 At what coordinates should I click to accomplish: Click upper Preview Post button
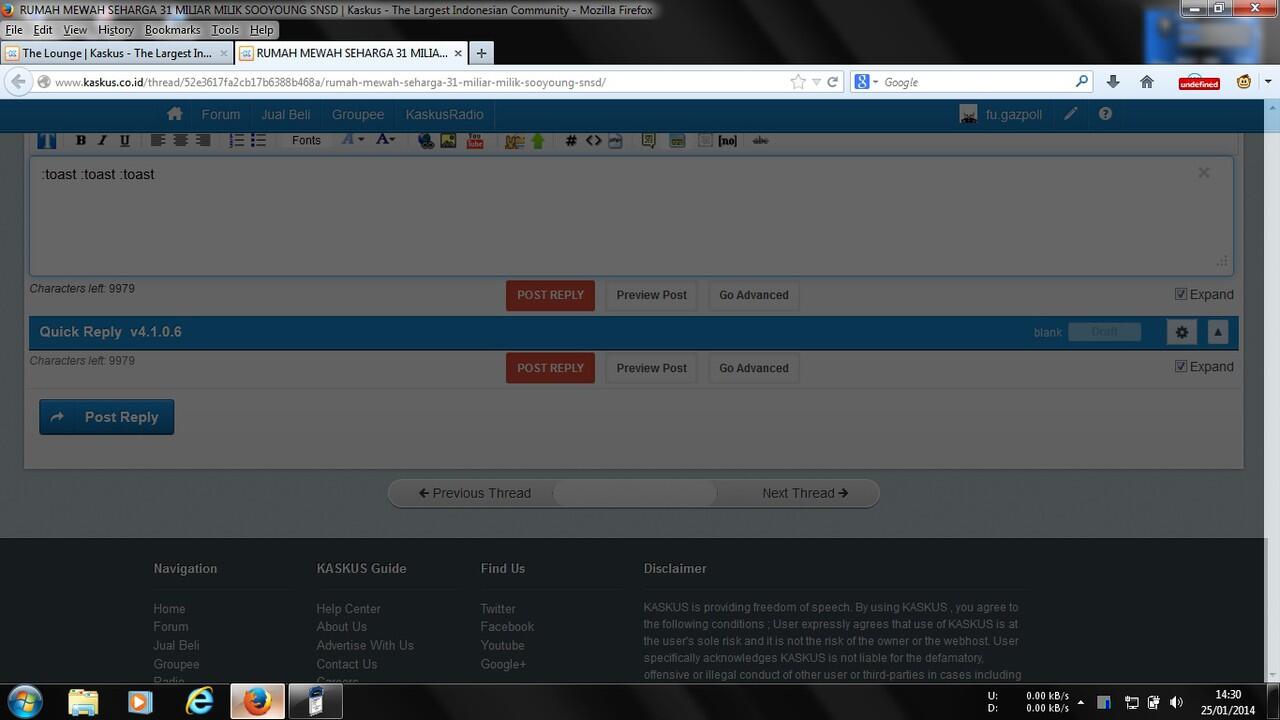(x=652, y=295)
